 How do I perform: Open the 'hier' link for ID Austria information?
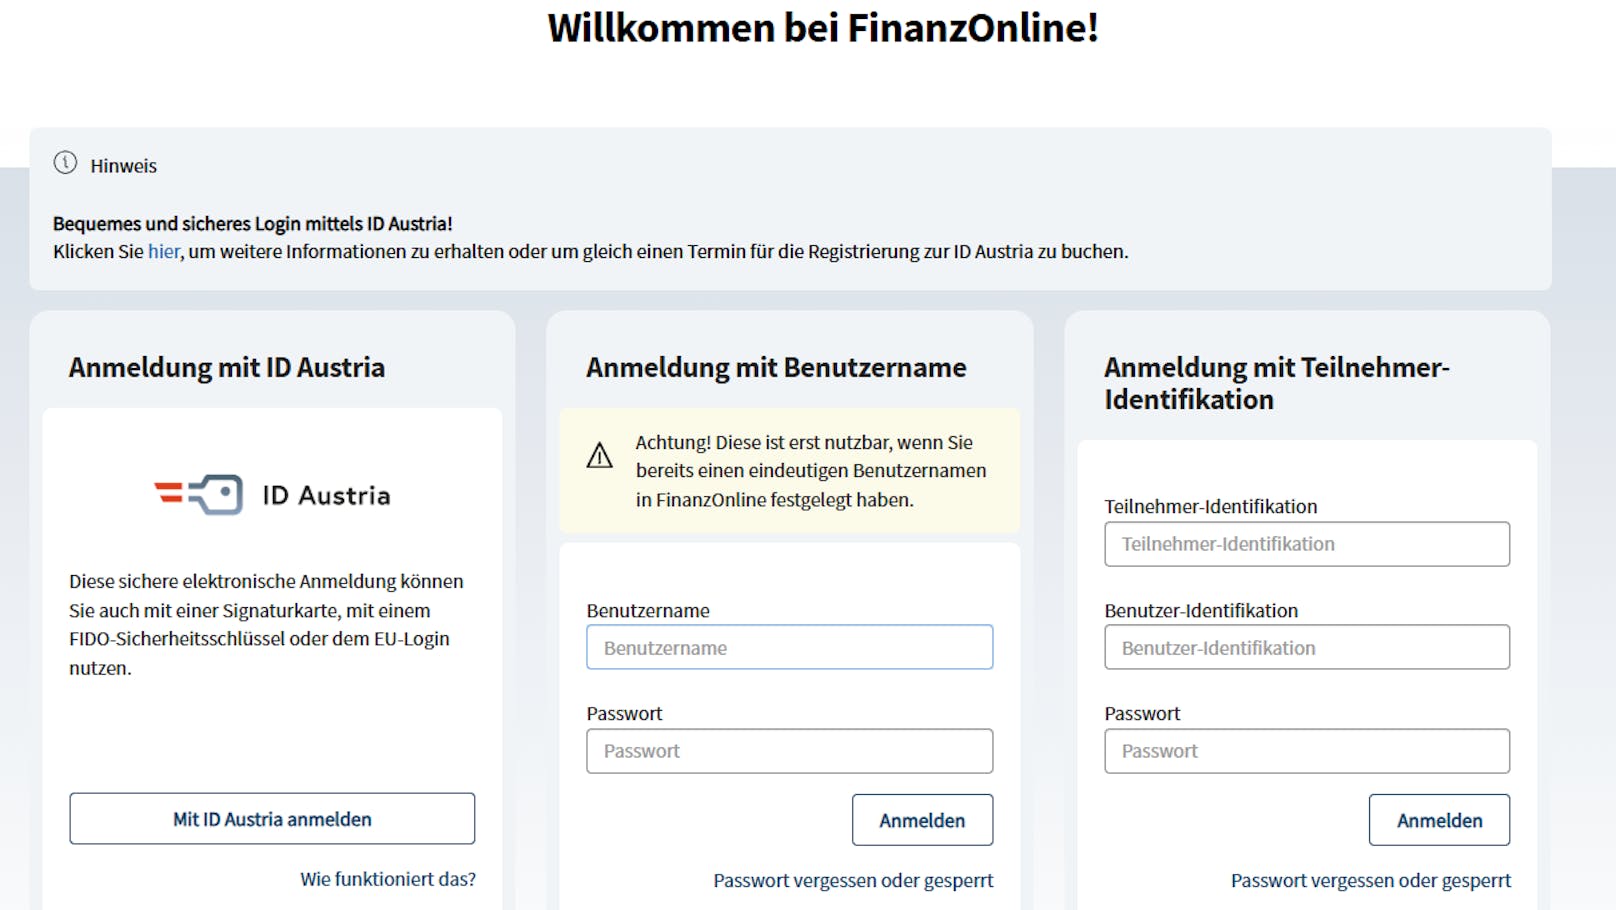163,251
